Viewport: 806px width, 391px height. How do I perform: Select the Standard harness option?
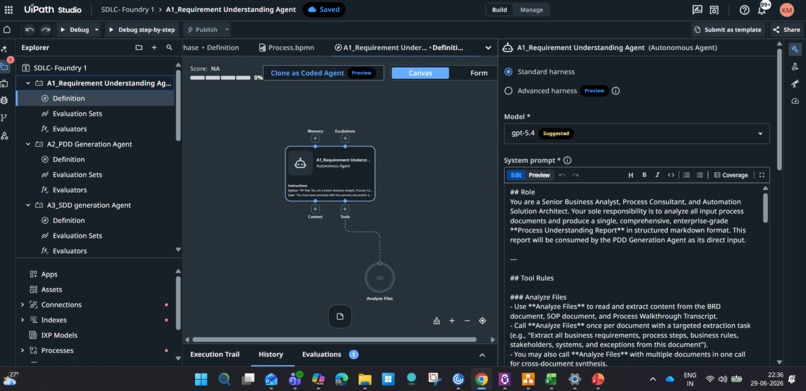508,72
